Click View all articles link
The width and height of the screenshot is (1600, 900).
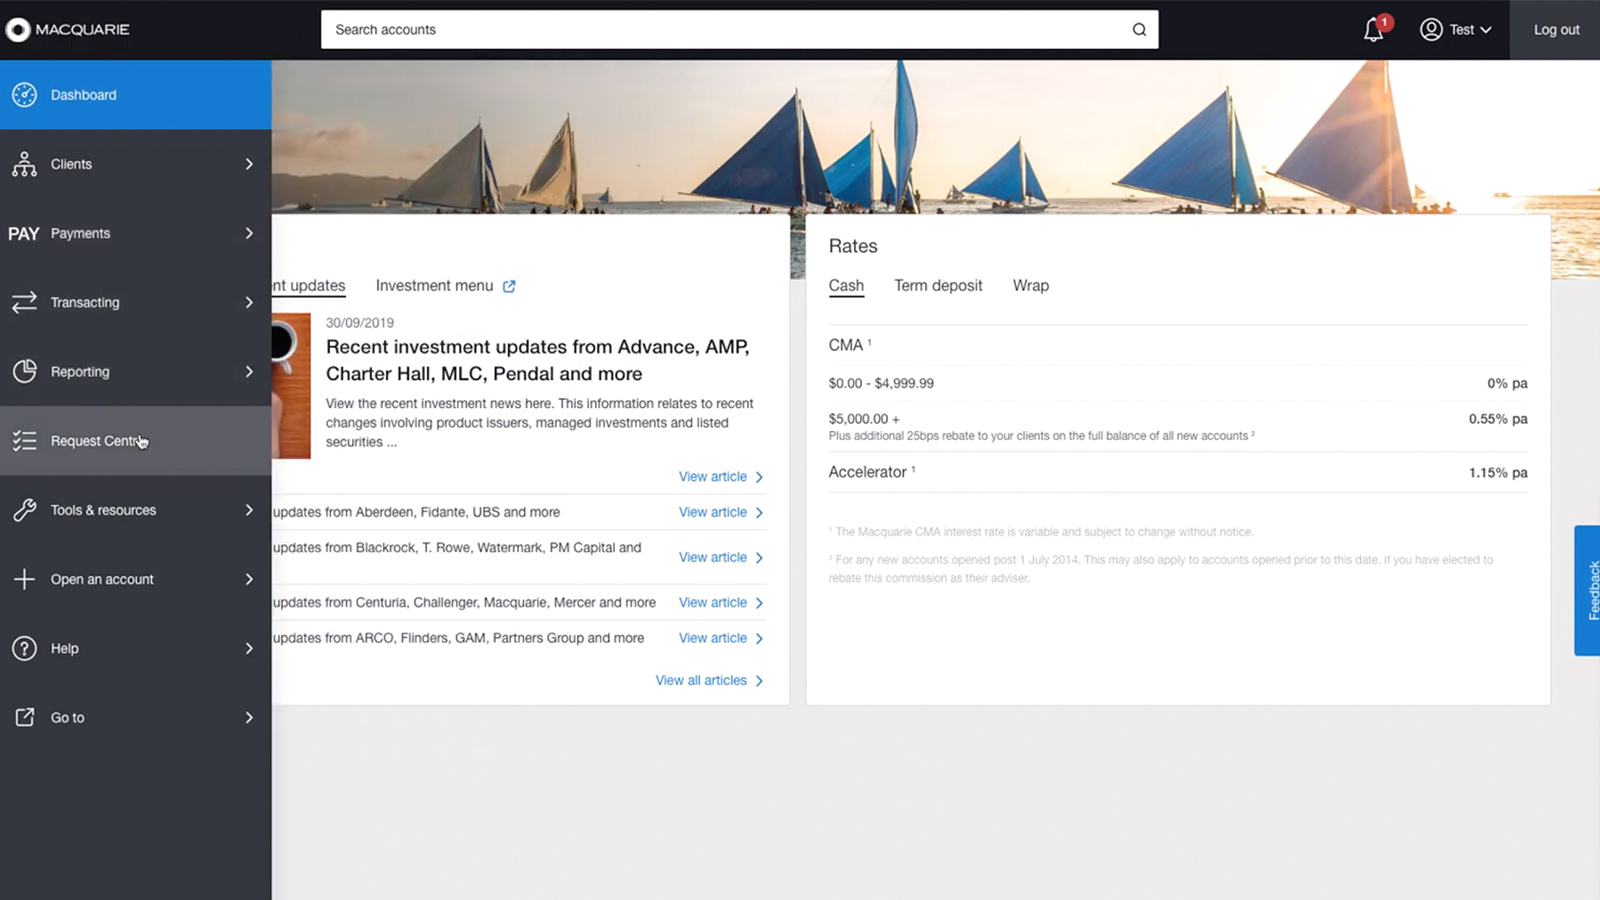pos(710,681)
